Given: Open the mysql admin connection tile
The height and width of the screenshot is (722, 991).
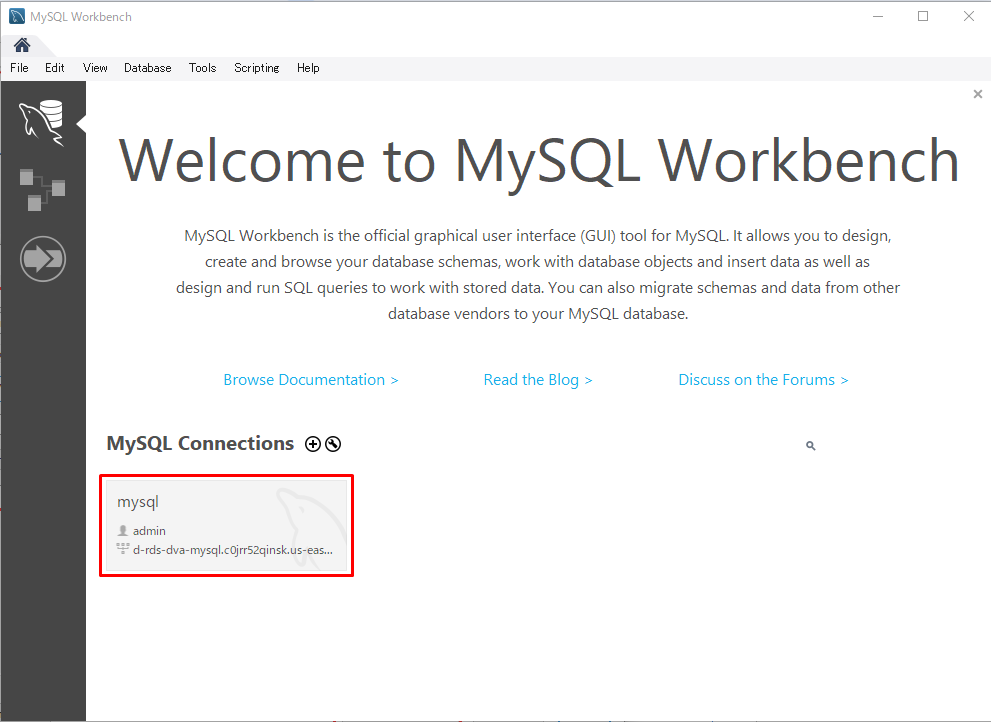Looking at the screenshot, I should pos(226,525).
